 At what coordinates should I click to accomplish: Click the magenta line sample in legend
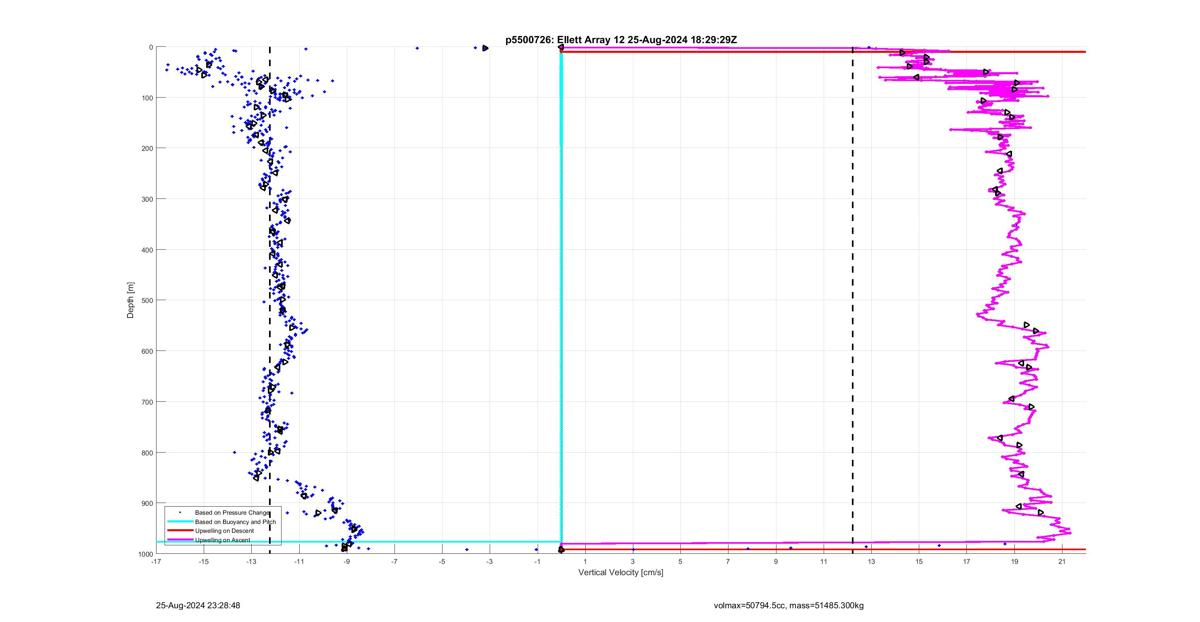(179, 540)
